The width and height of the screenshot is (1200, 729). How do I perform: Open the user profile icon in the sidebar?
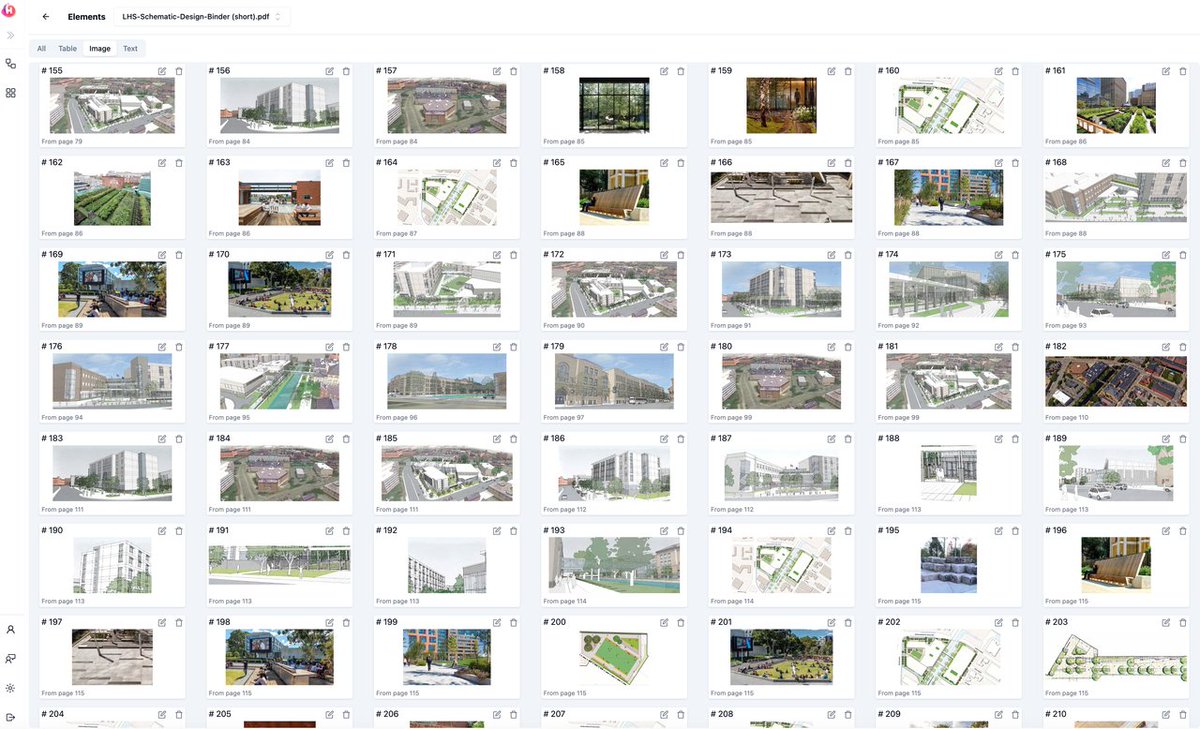(11, 630)
